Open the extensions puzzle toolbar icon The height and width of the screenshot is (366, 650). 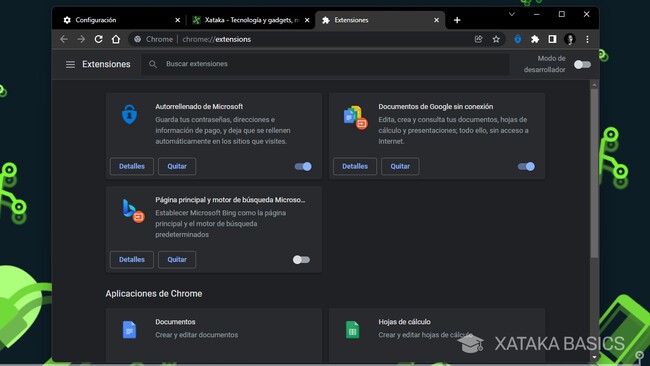[x=535, y=39]
